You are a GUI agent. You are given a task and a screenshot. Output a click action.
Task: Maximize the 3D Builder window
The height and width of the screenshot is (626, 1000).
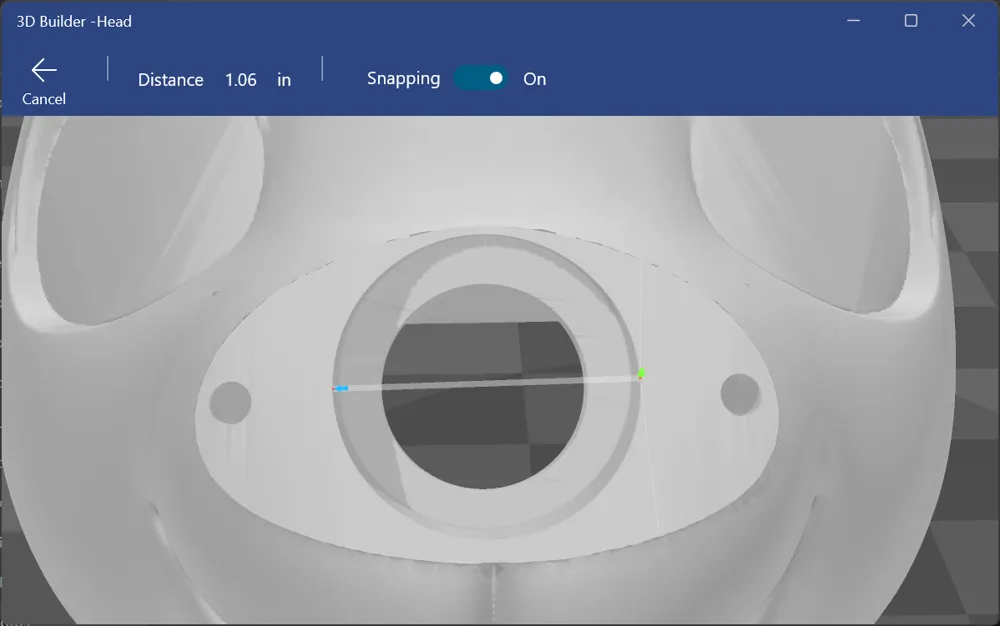[911, 20]
